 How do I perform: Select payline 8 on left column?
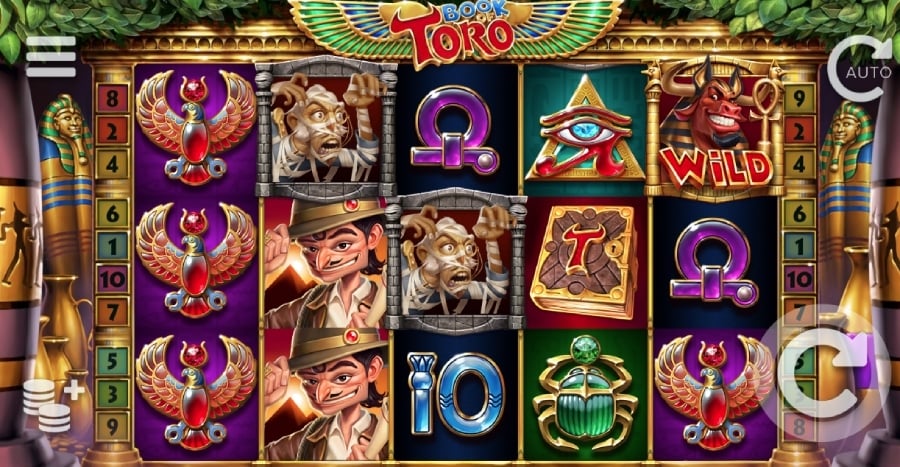click(x=112, y=99)
